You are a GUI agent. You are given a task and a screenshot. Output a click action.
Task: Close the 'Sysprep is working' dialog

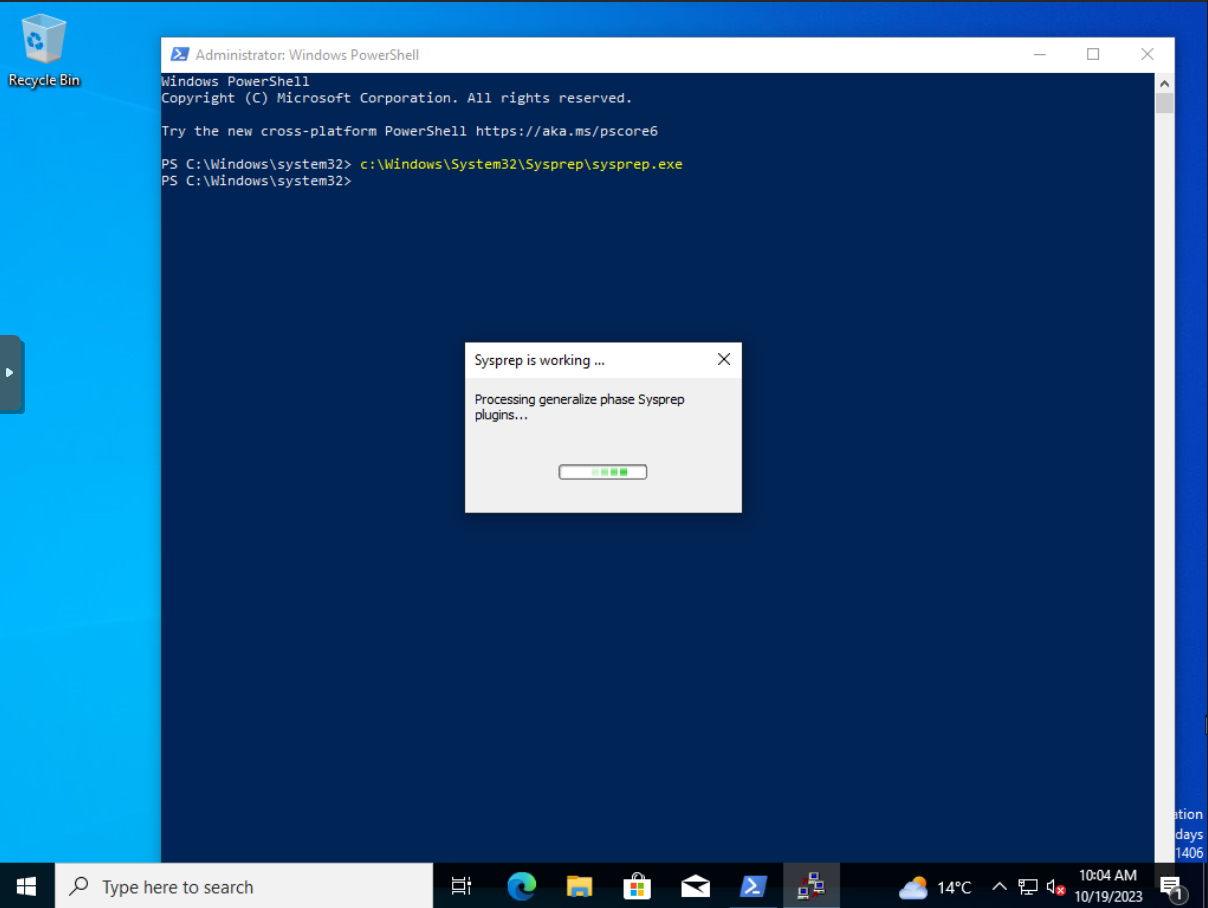pos(724,360)
